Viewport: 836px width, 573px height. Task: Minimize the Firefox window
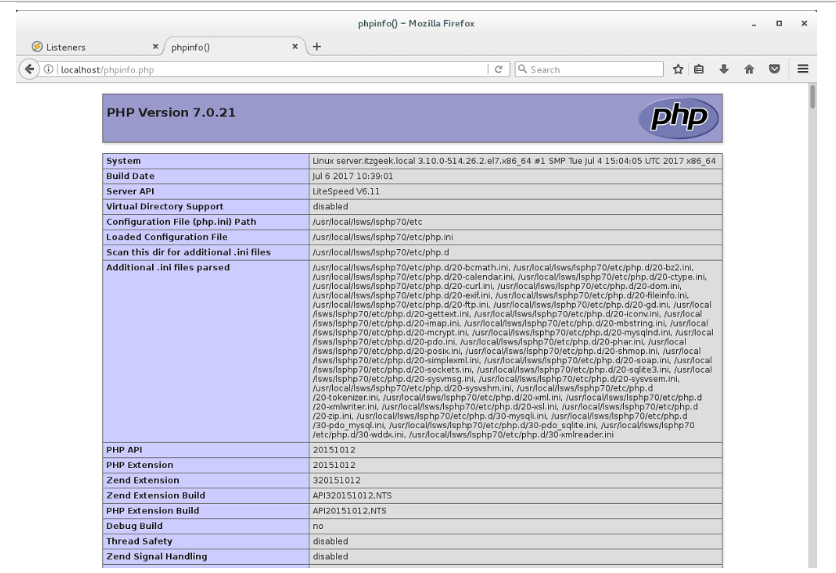coord(753,23)
